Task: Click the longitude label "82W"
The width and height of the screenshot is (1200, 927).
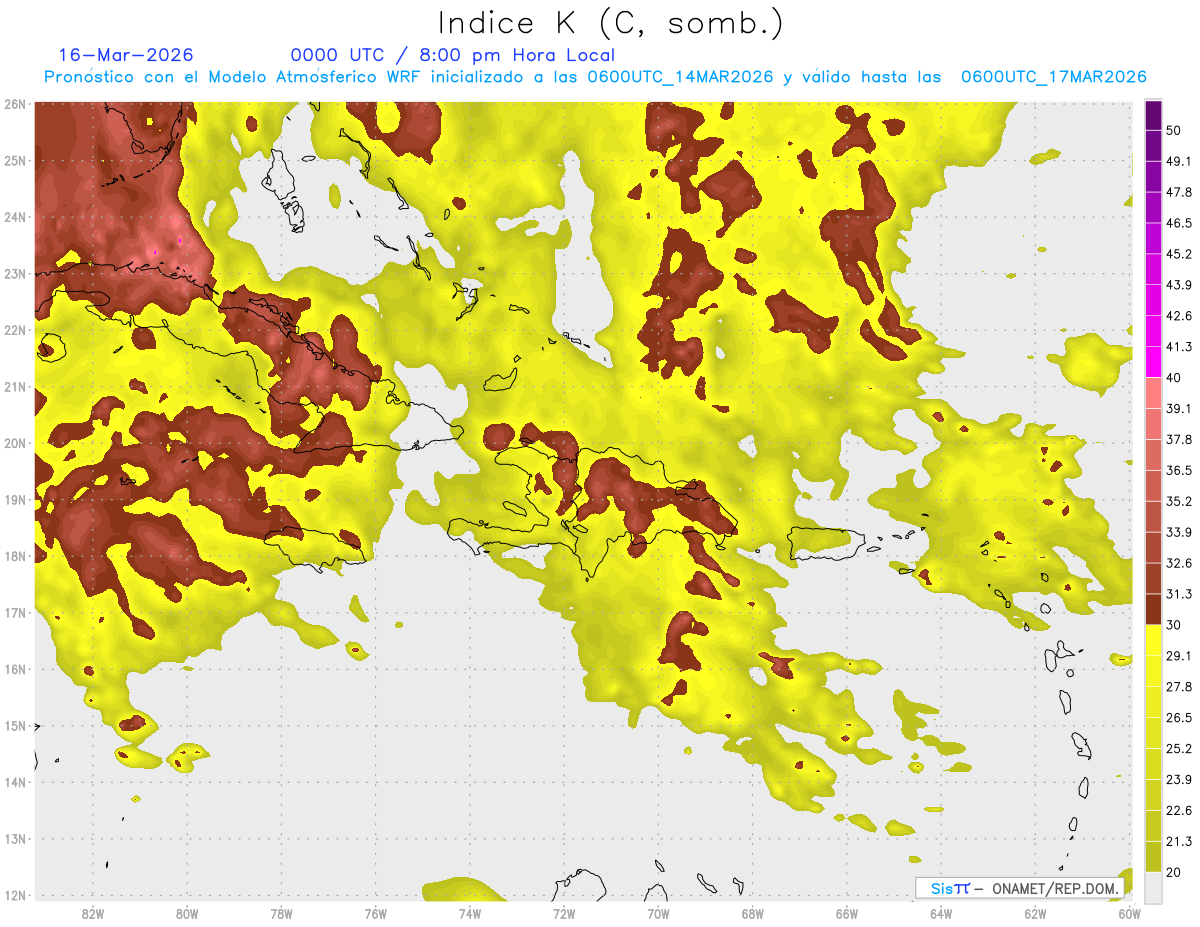Action: tap(93, 914)
